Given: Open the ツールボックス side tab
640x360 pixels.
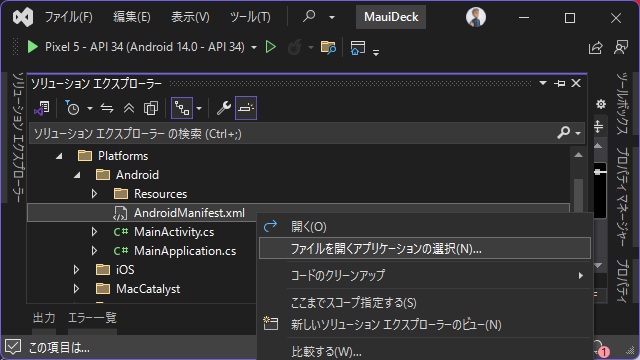Looking at the screenshot, I should point(621,104).
